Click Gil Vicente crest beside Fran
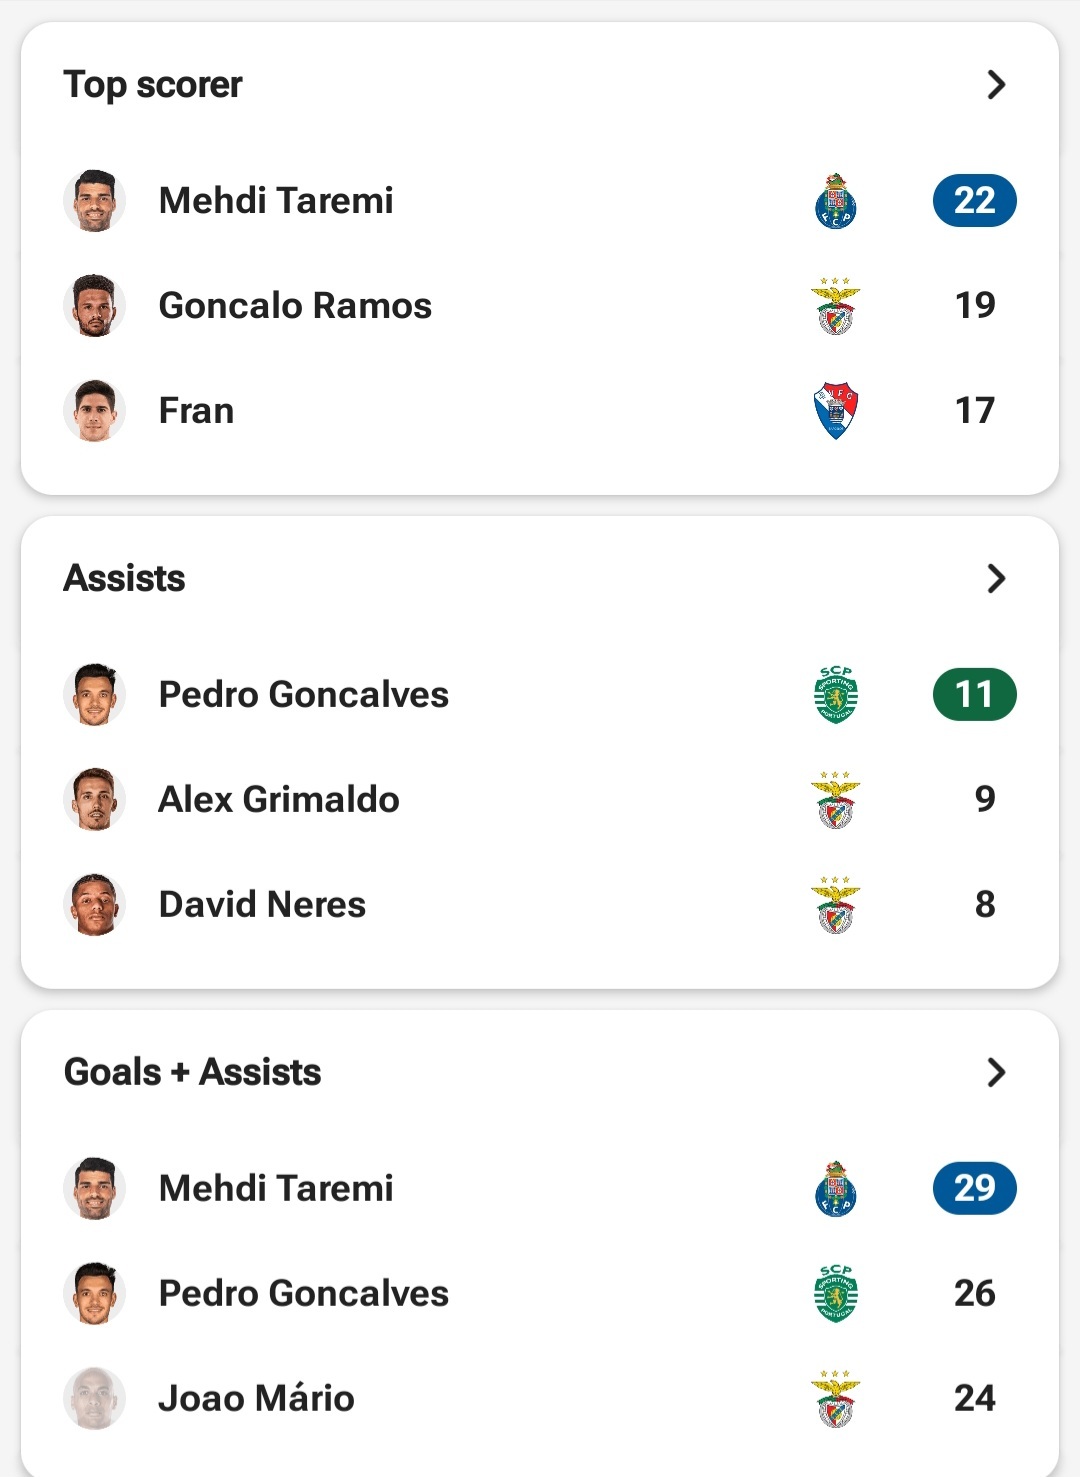1080x1477 pixels. point(835,411)
